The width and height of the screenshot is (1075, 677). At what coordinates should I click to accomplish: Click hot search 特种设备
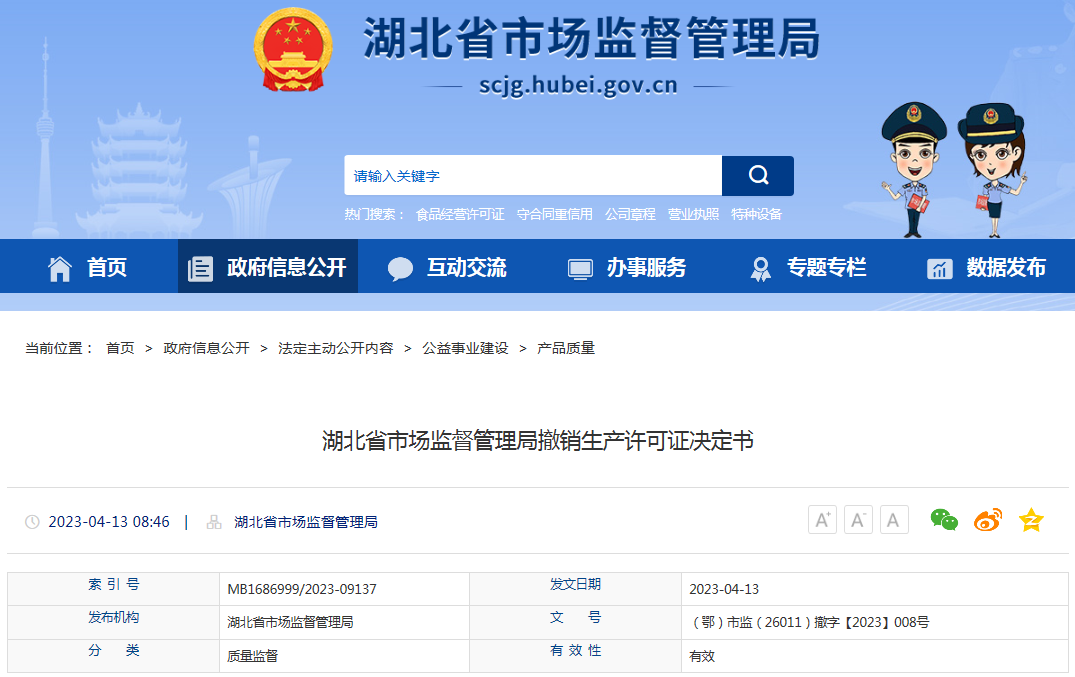[x=756, y=214]
